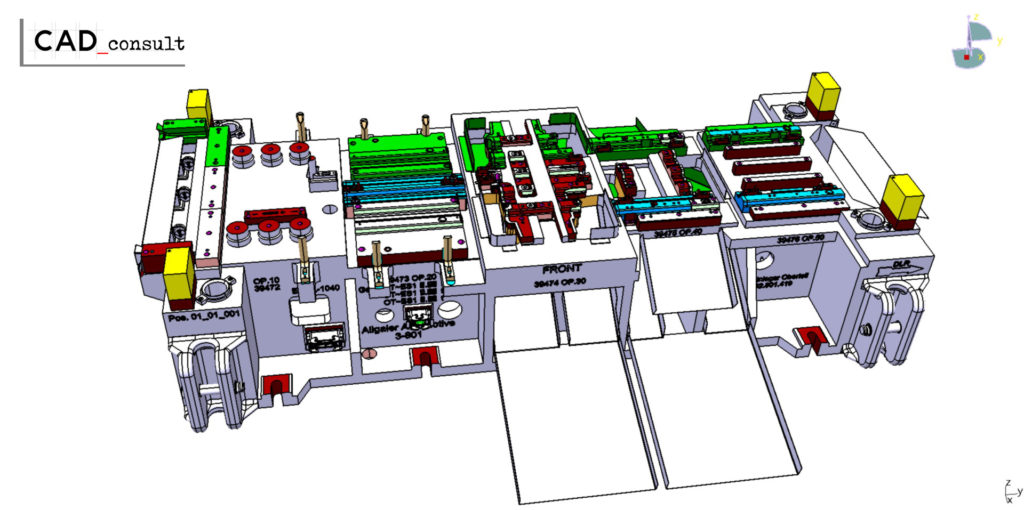Click the small axis triad in bottom corner
The image size is (1024, 510).
point(1011,491)
